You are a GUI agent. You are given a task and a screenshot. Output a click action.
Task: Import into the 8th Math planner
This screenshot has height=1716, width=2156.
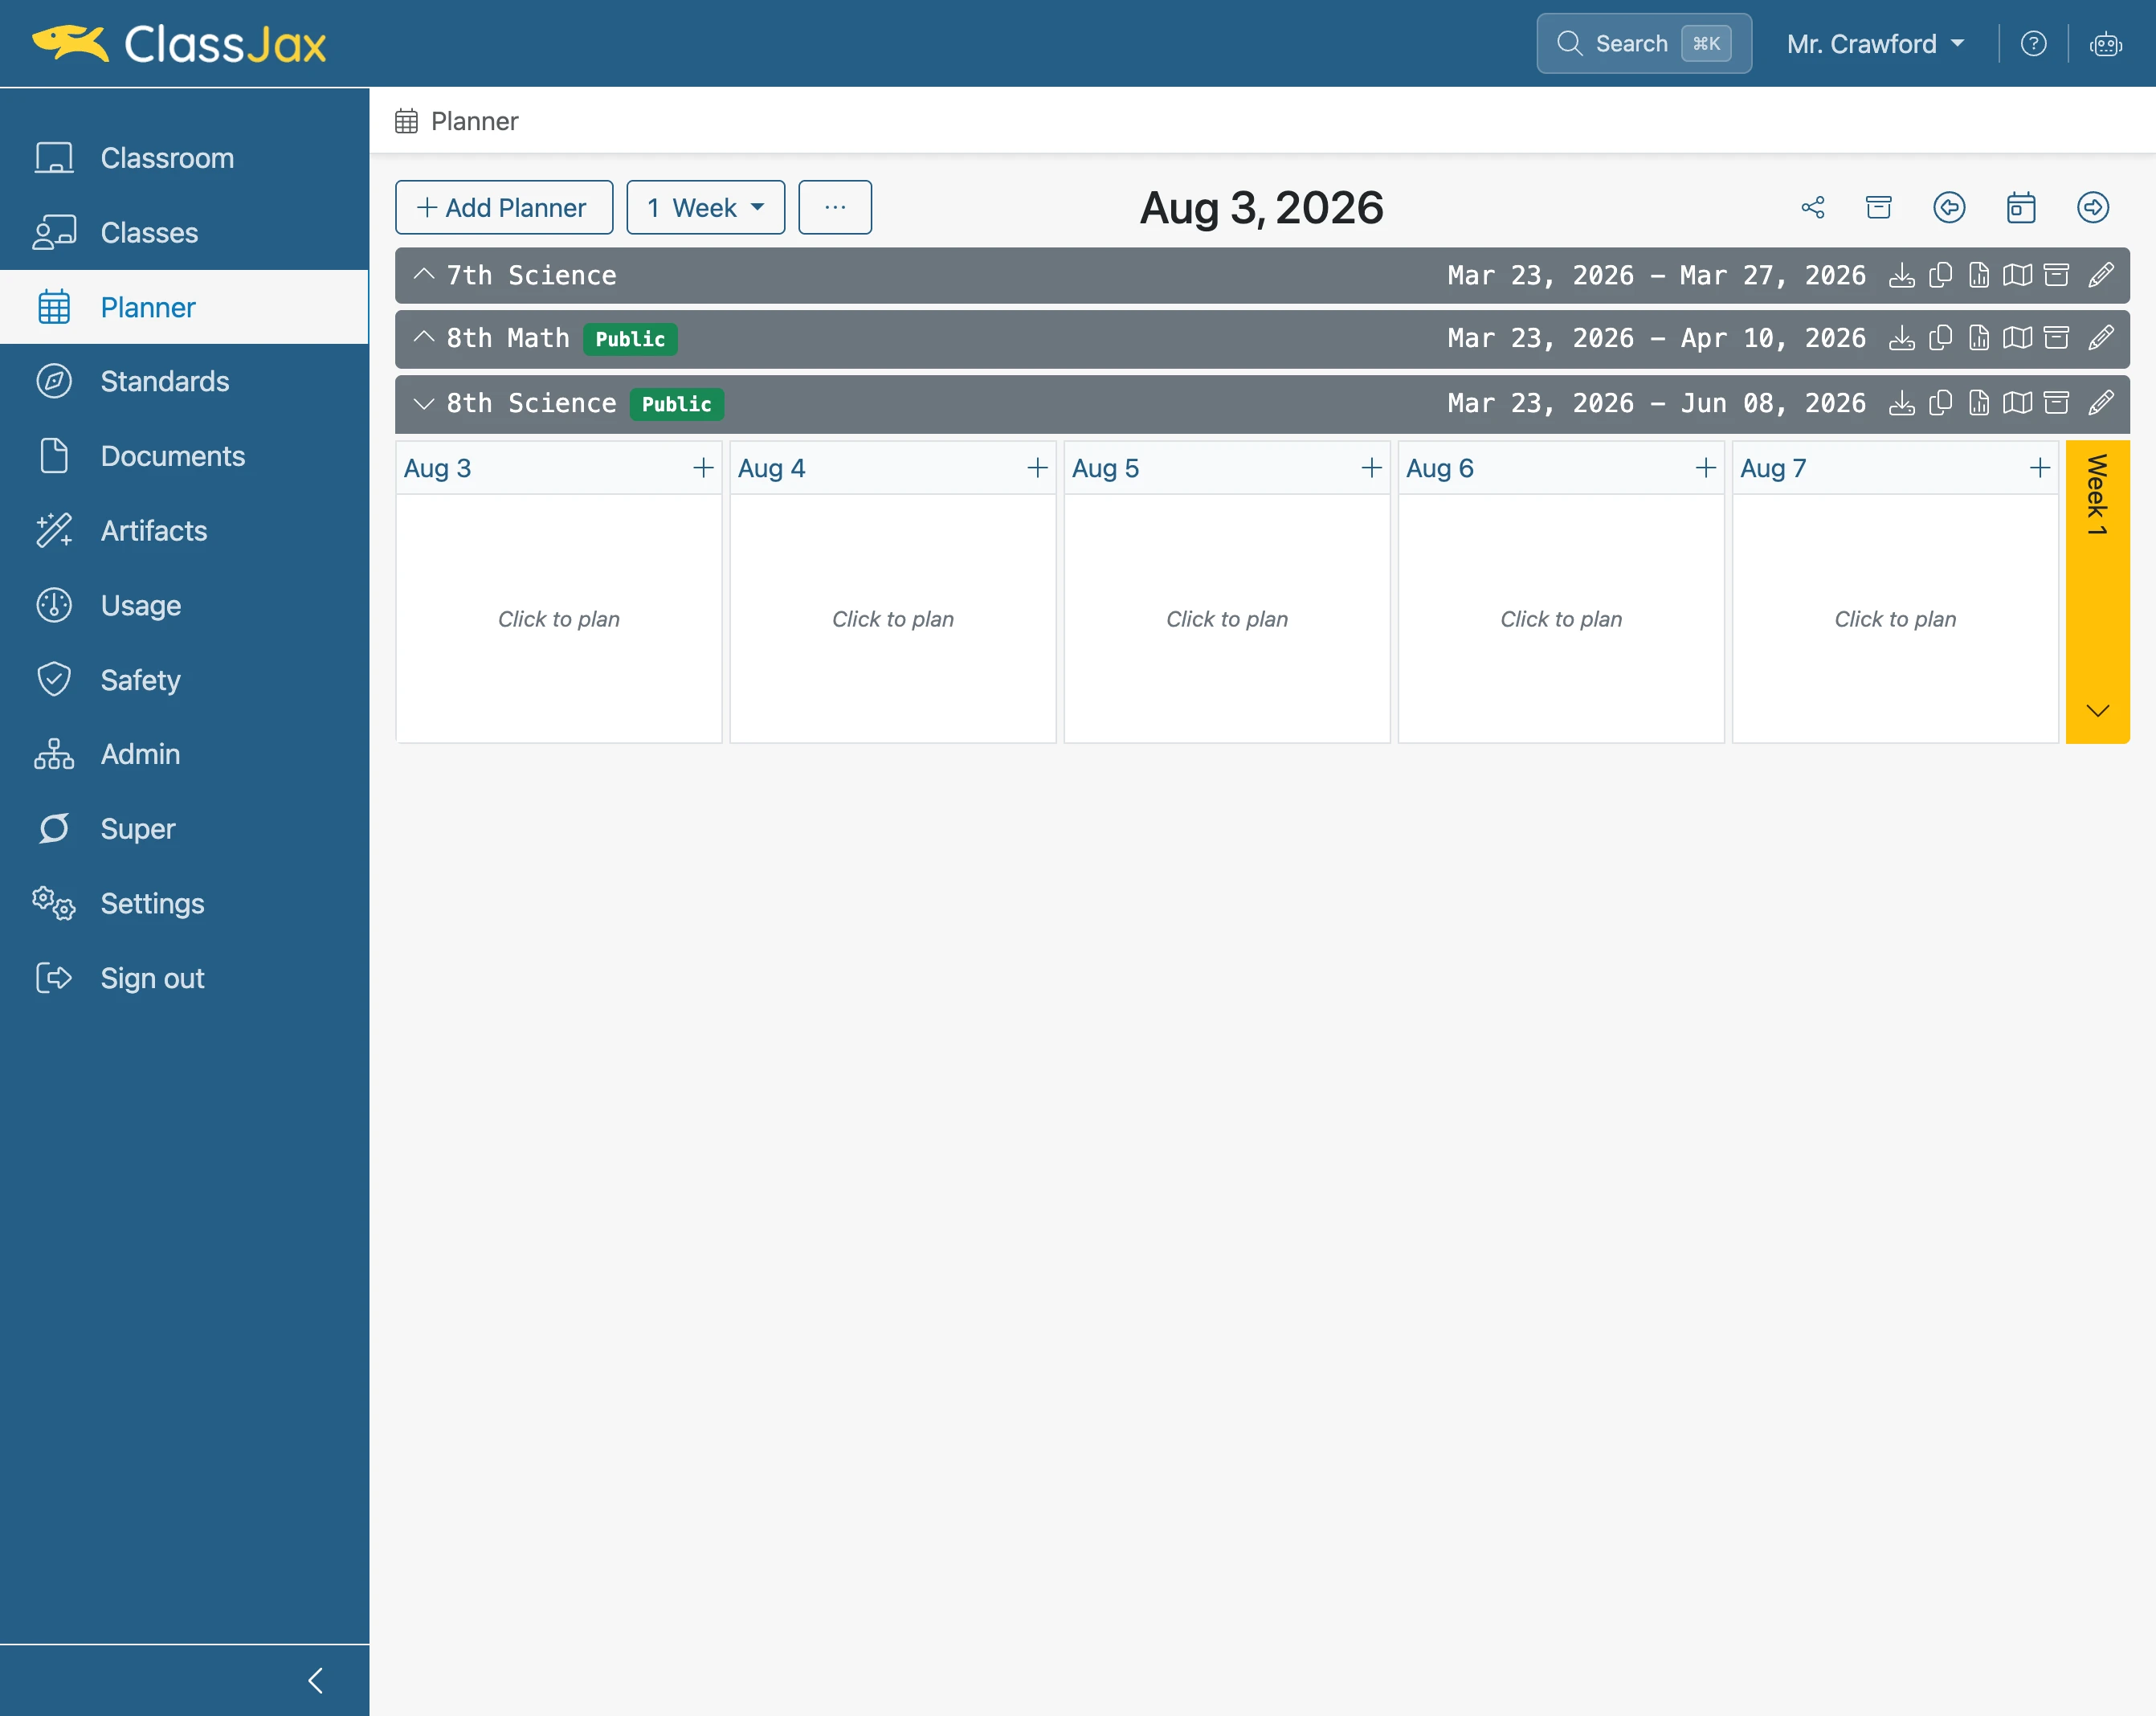point(1901,338)
